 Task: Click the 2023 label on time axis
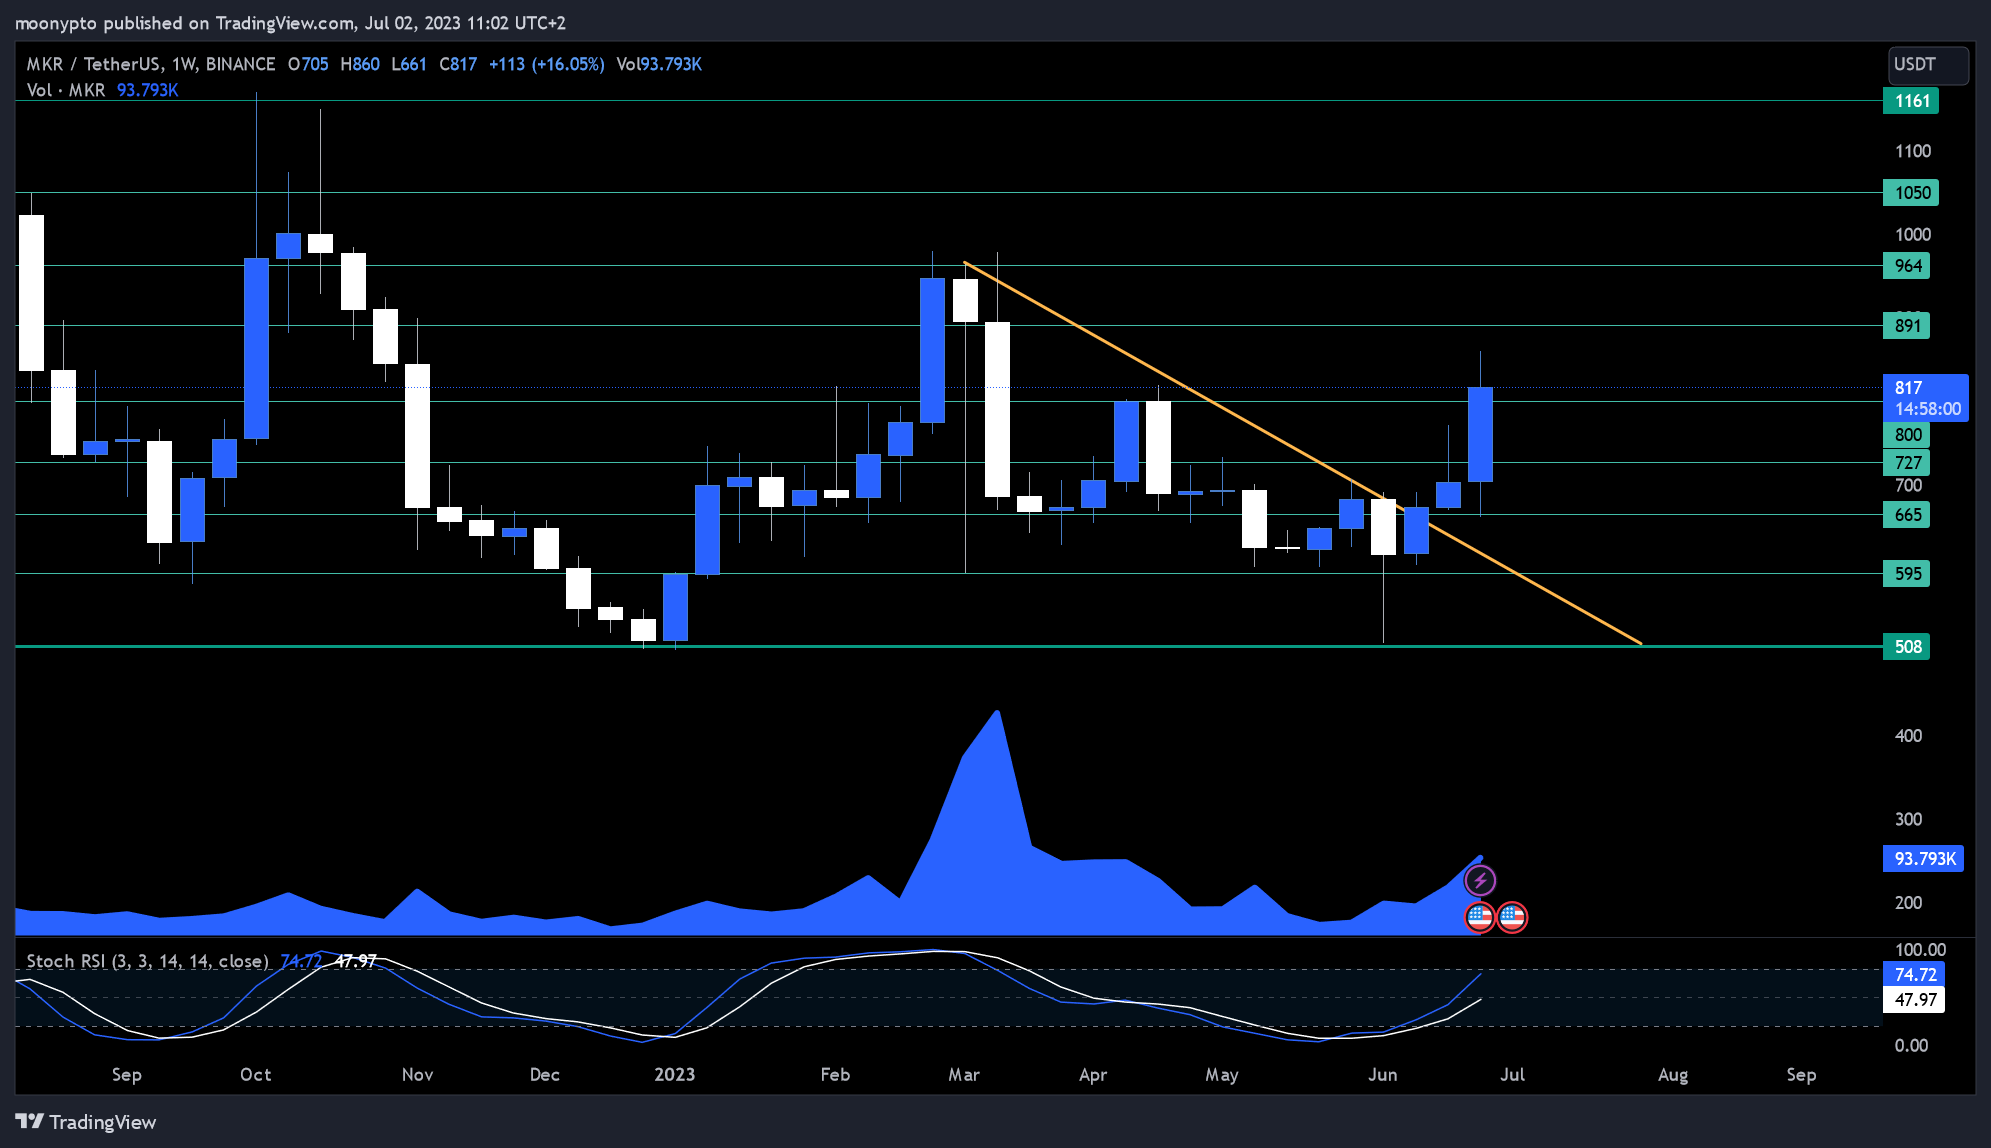point(674,1075)
